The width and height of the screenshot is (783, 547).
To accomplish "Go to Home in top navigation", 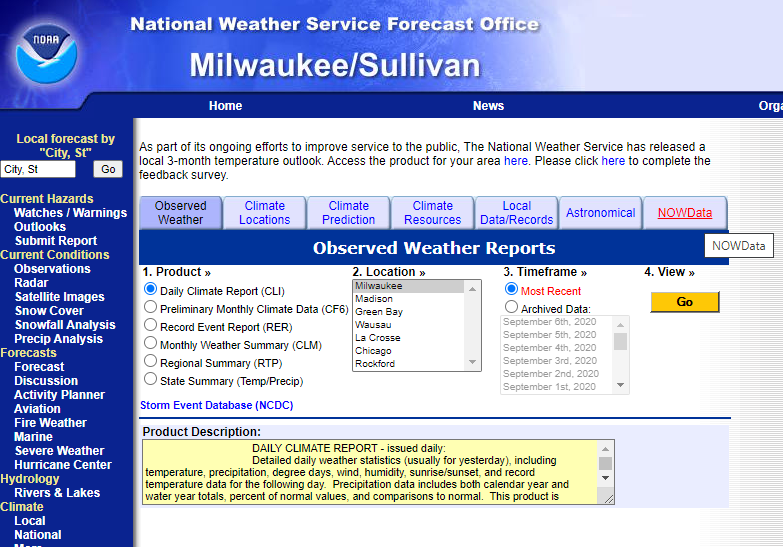I will coord(225,106).
